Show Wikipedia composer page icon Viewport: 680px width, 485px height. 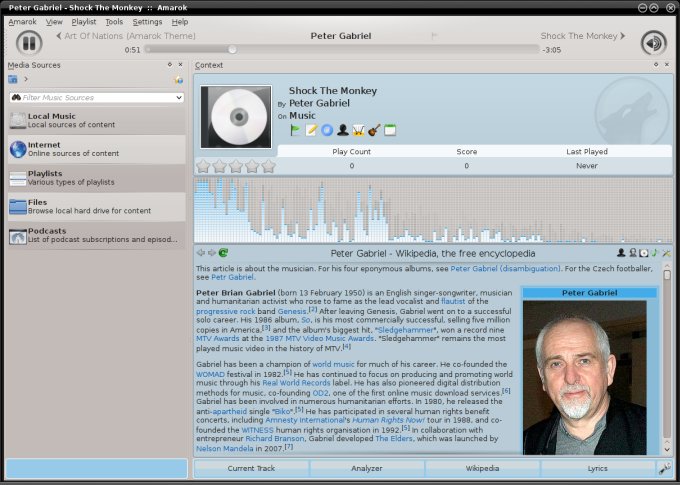[633, 253]
